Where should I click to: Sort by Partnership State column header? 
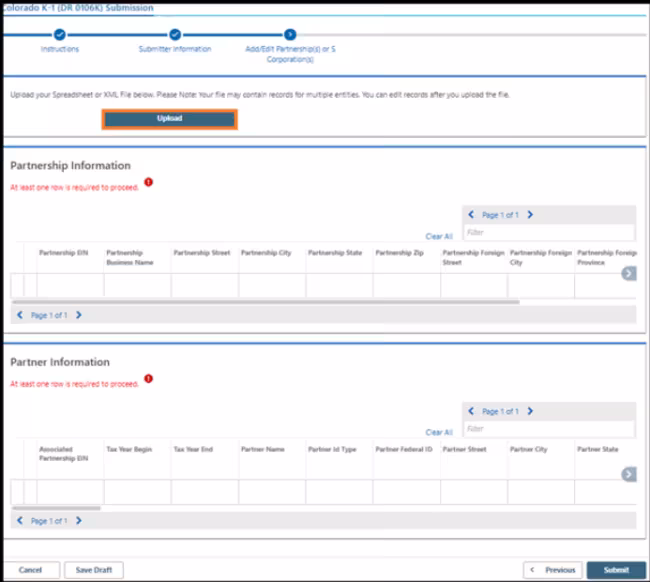(x=335, y=253)
